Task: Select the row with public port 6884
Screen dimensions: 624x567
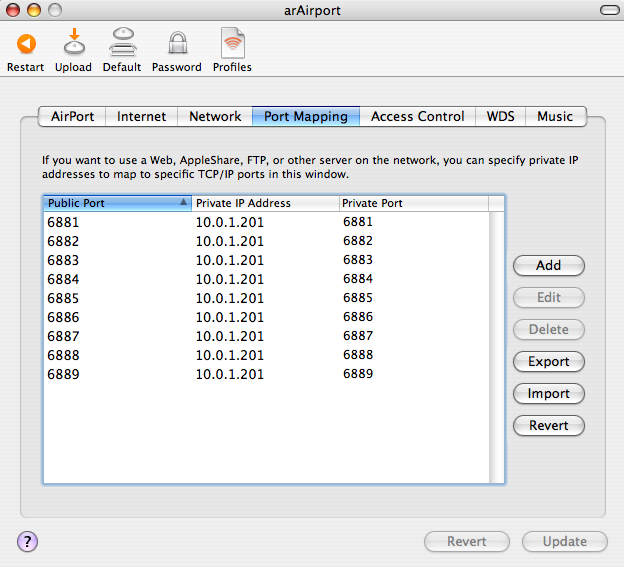Action: [266, 279]
